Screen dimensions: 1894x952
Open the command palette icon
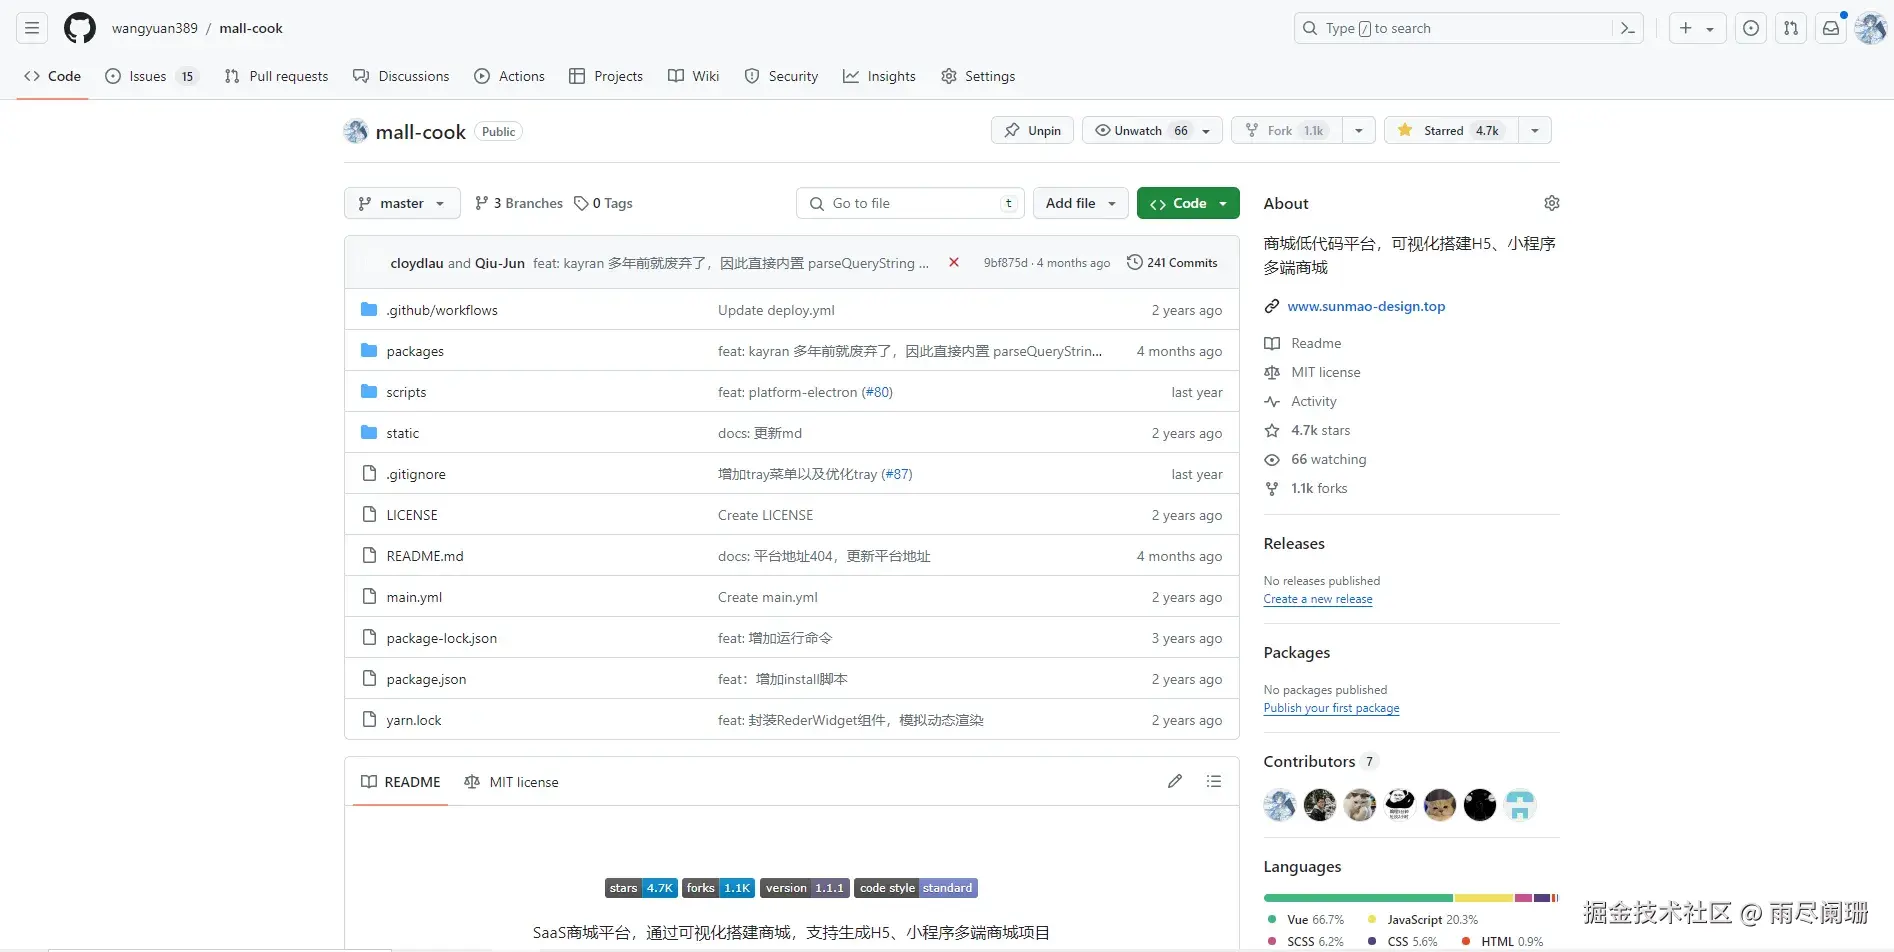(1627, 28)
